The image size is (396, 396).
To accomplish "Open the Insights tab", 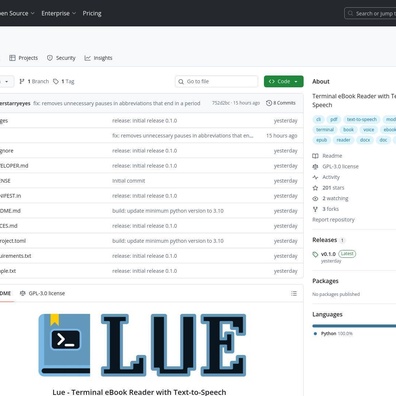I will click(x=98, y=58).
